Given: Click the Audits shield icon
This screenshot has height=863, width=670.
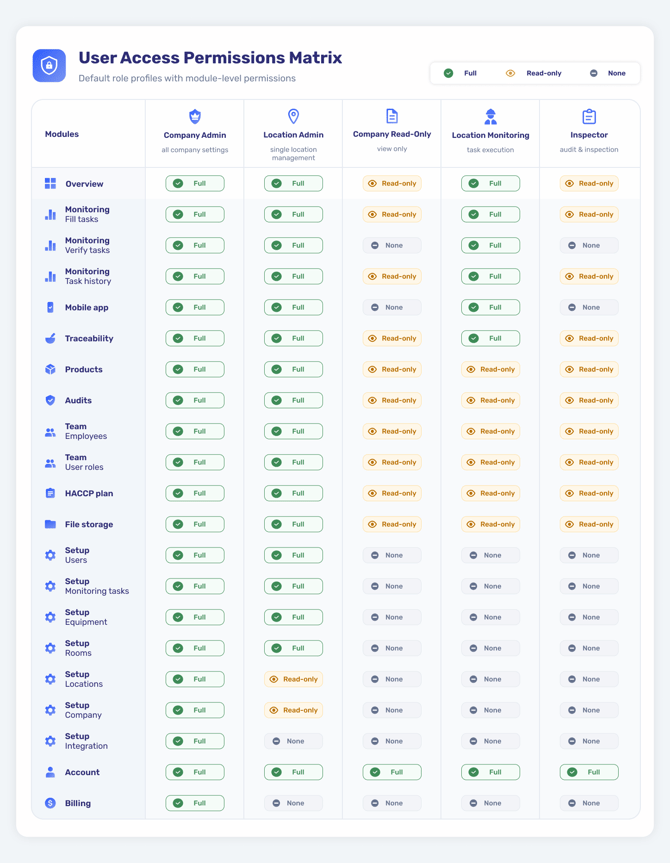Looking at the screenshot, I should click(50, 400).
